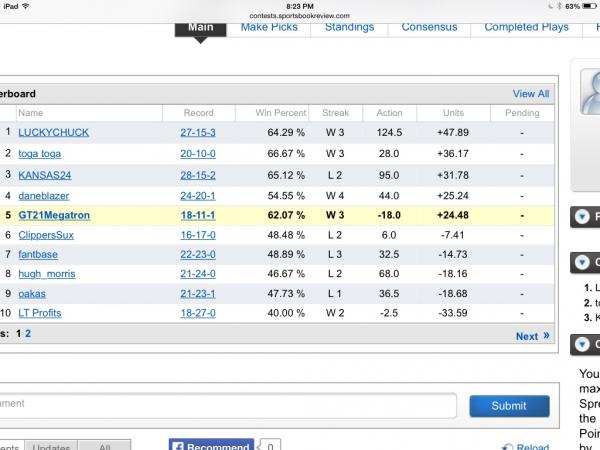Go to the Completed Plays tab
Screen dimensions: 600x450
(x=526, y=27)
